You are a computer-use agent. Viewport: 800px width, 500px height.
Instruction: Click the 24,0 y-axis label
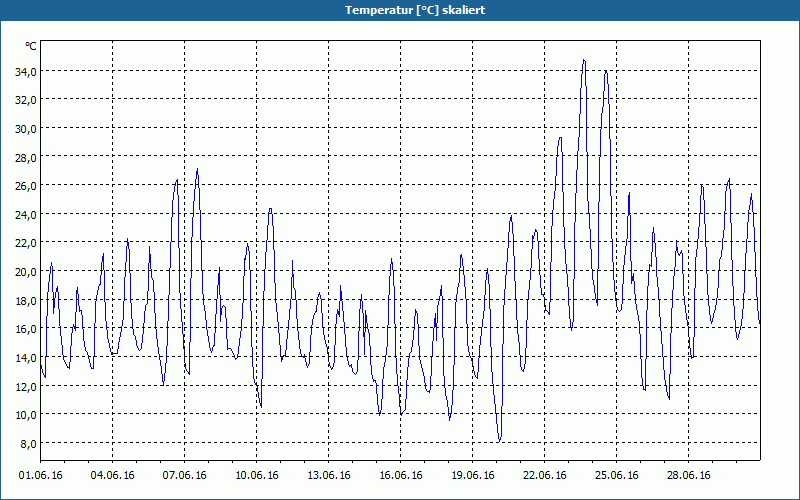click(26, 214)
